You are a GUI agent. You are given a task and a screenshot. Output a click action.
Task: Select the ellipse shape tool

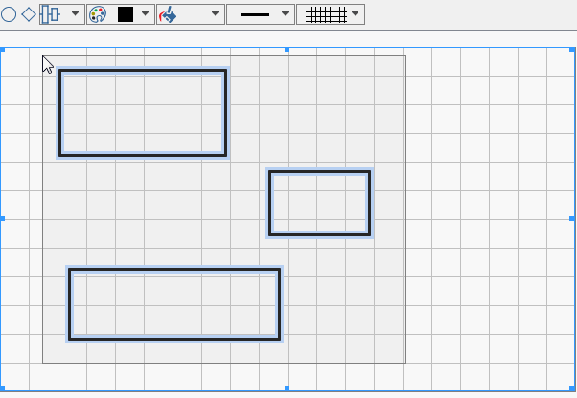pos(8,14)
